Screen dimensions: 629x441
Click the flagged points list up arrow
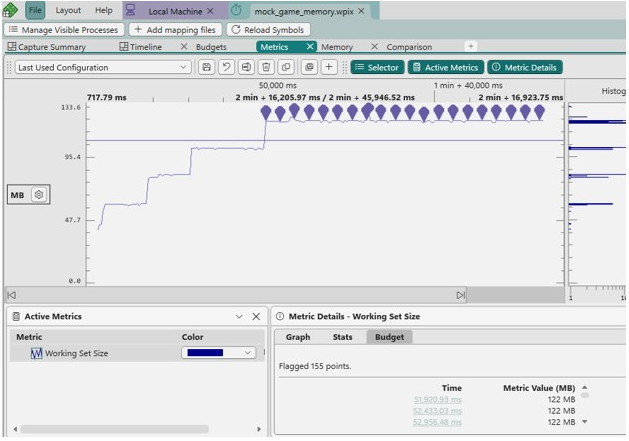(x=585, y=387)
